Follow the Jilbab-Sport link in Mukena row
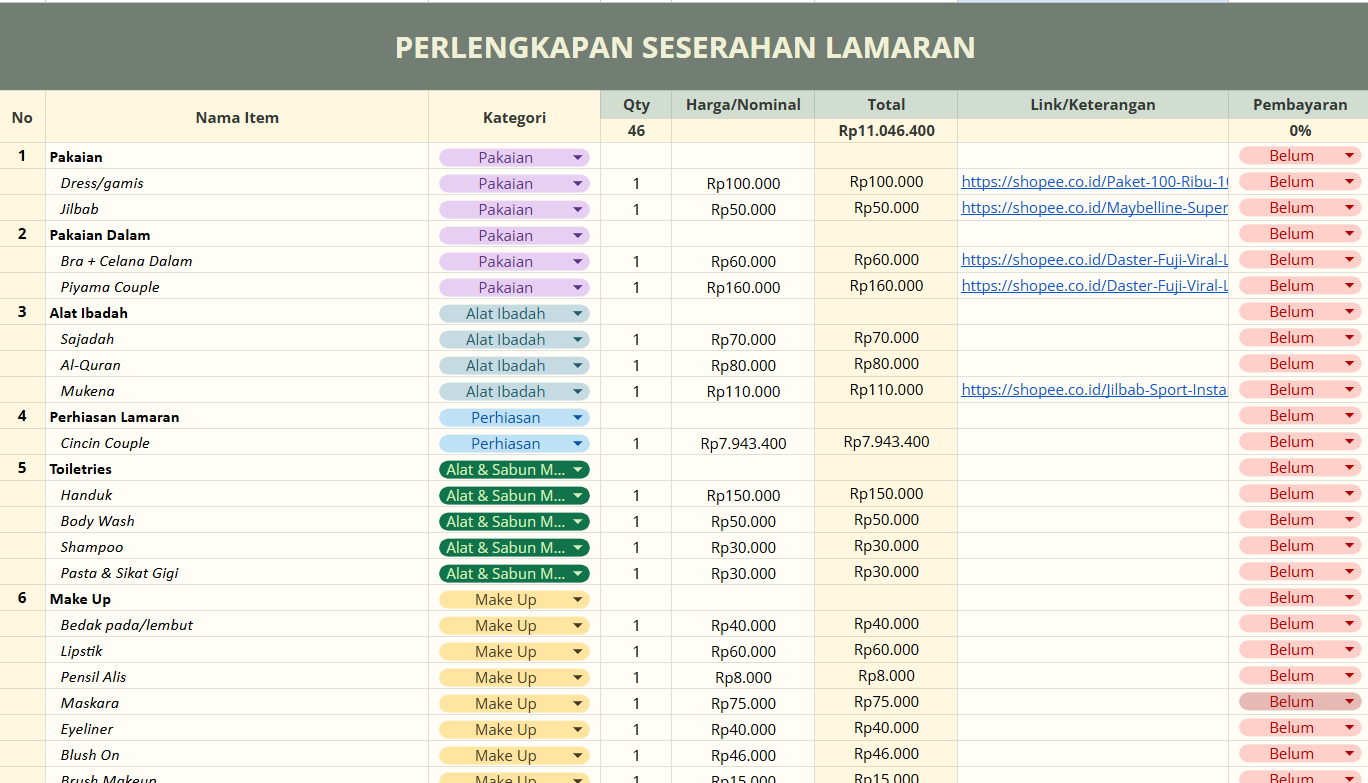The image size is (1368, 783). [x=1093, y=390]
